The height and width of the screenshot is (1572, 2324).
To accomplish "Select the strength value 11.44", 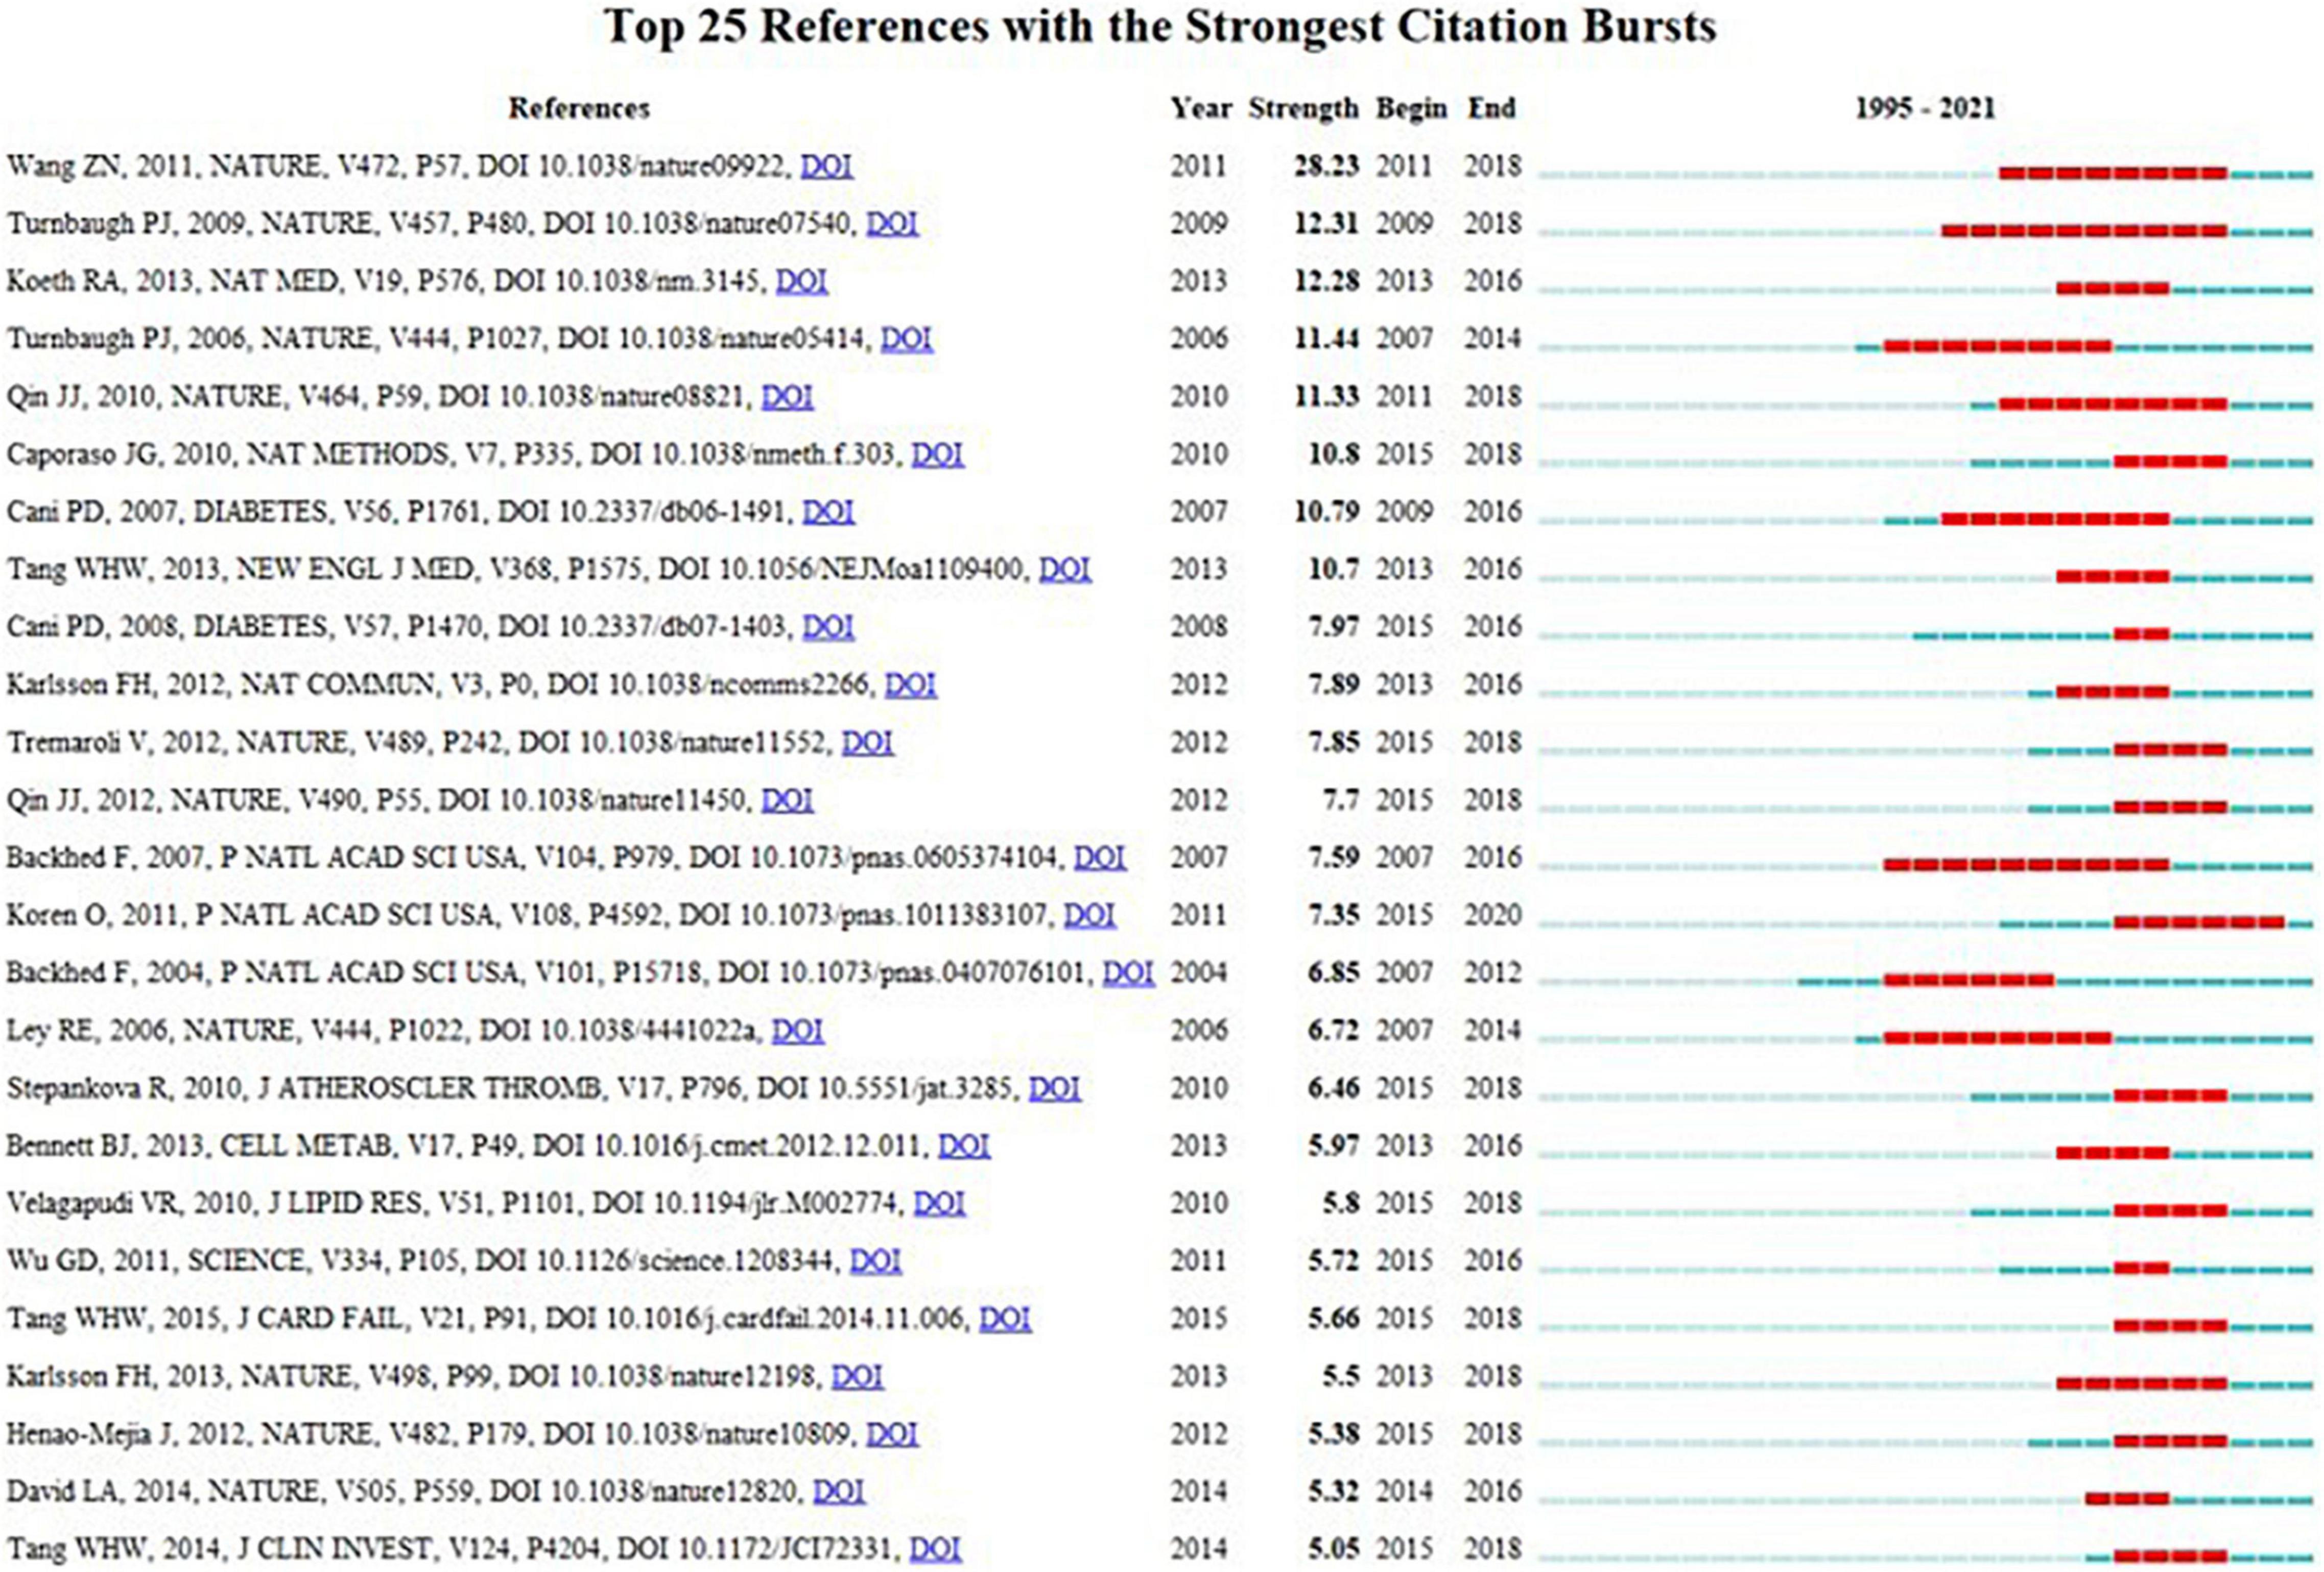I will [1326, 339].
